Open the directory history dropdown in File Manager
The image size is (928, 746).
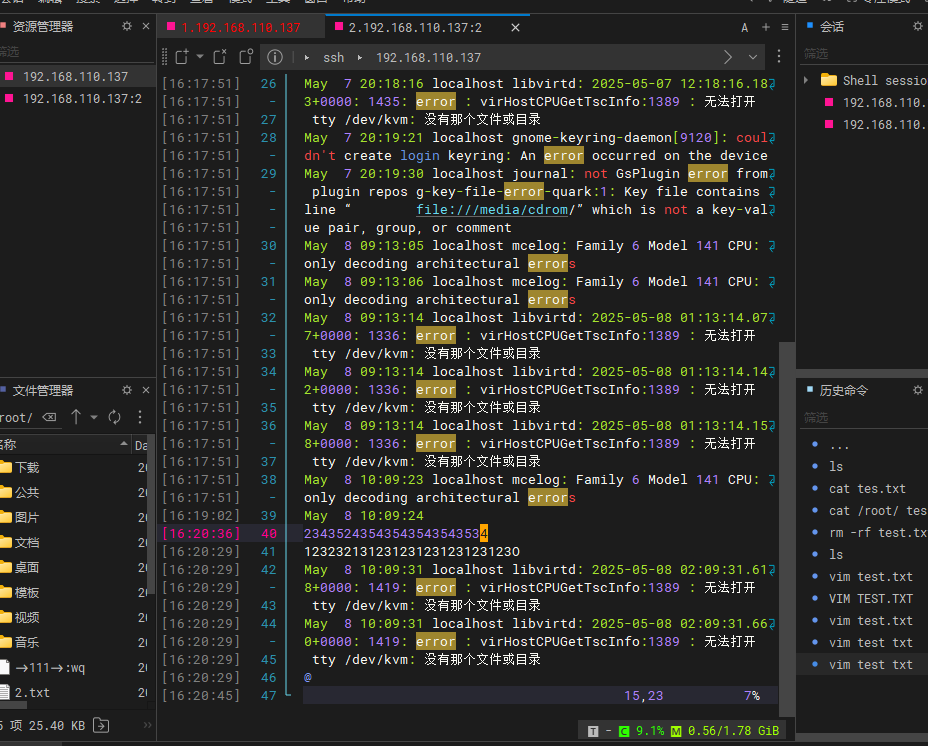[x=94, y=417]
